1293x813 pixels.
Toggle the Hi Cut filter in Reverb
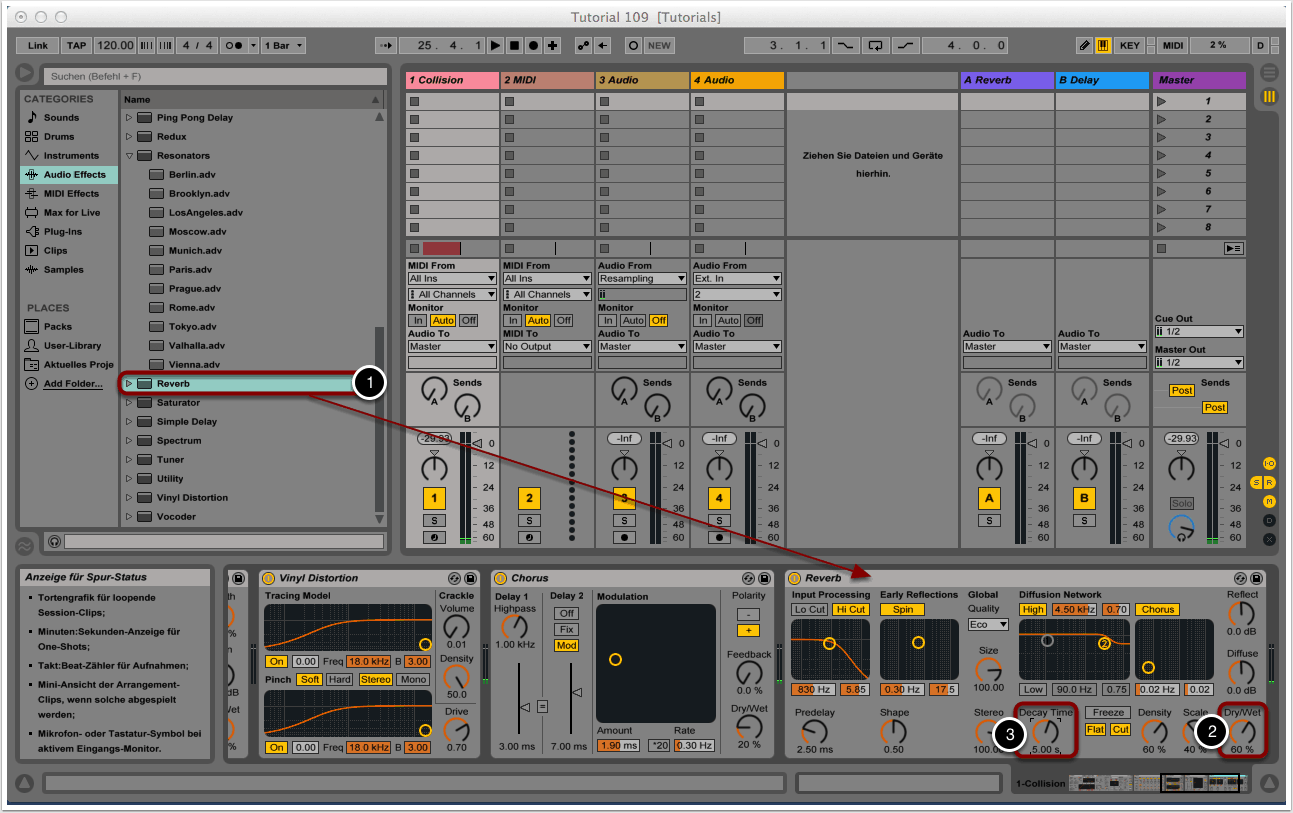click(850, 610)
